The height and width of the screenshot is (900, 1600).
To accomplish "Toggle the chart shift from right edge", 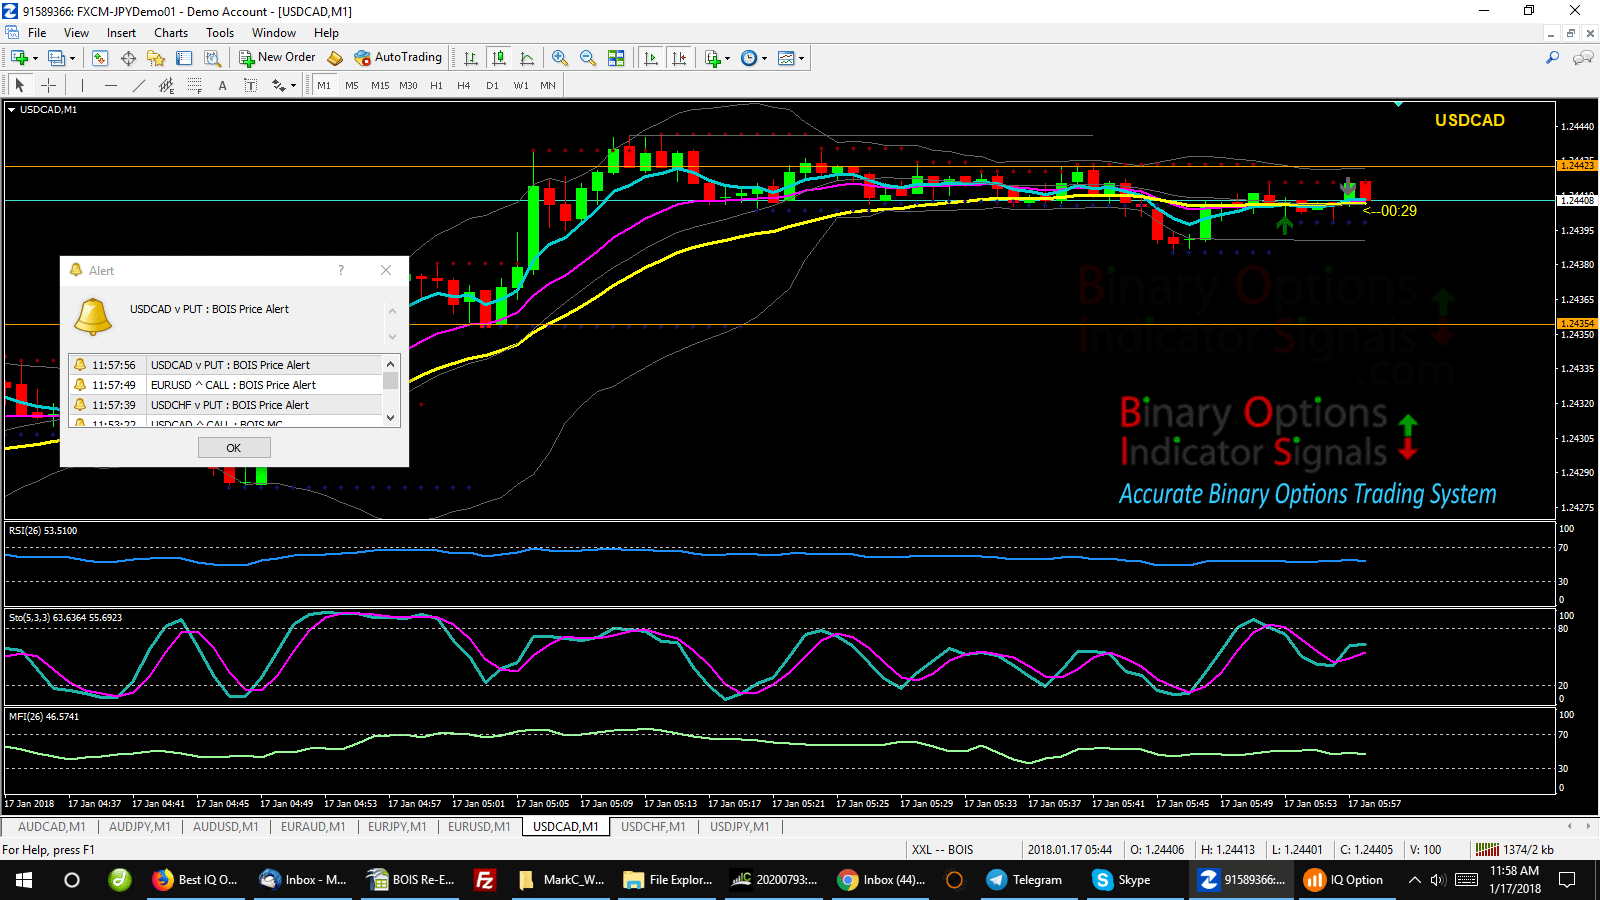I will (x=680, y=57).
